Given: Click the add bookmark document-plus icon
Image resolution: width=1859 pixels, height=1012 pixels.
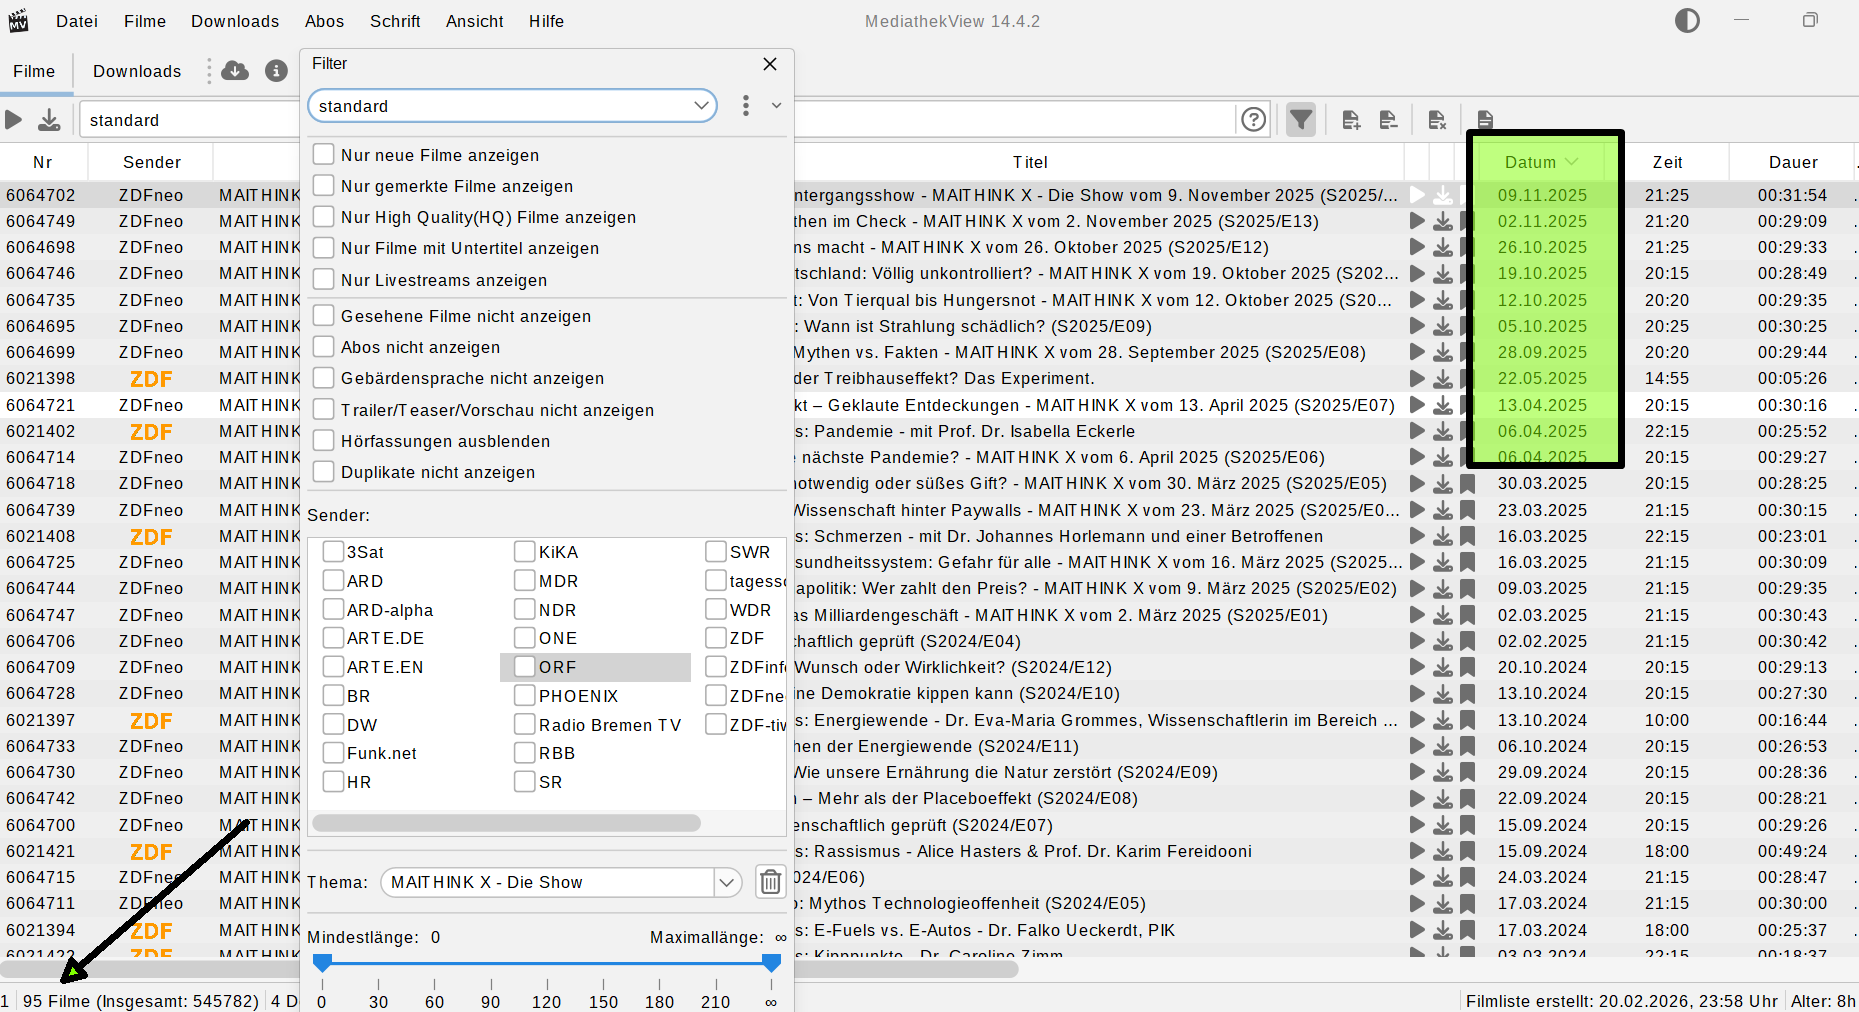Looking at the screenshot, I should (x=1350, y=120).
